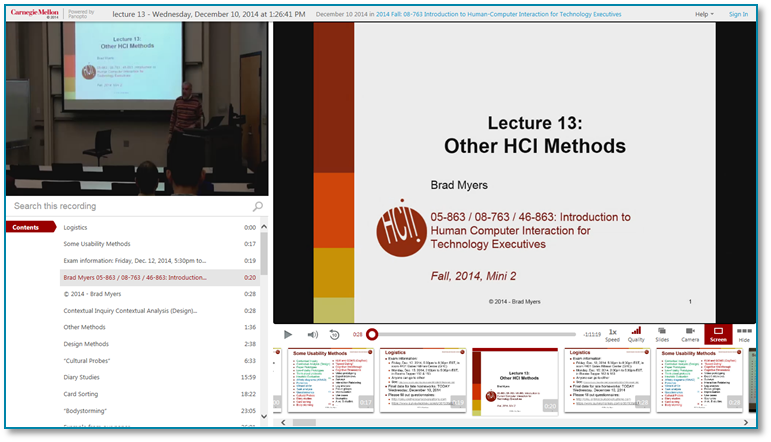
Task: Mute audio with the speaker icon
Action: (313, 334)
